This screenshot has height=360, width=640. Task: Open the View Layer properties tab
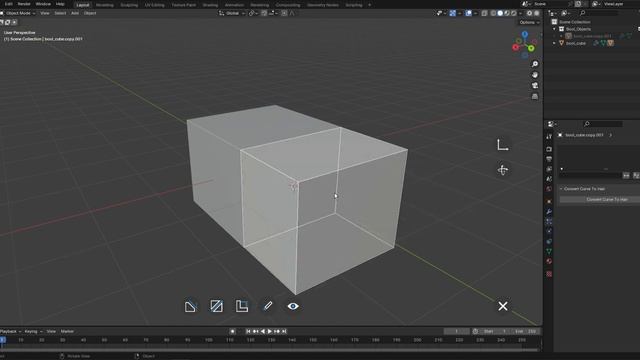click(549, 169)
